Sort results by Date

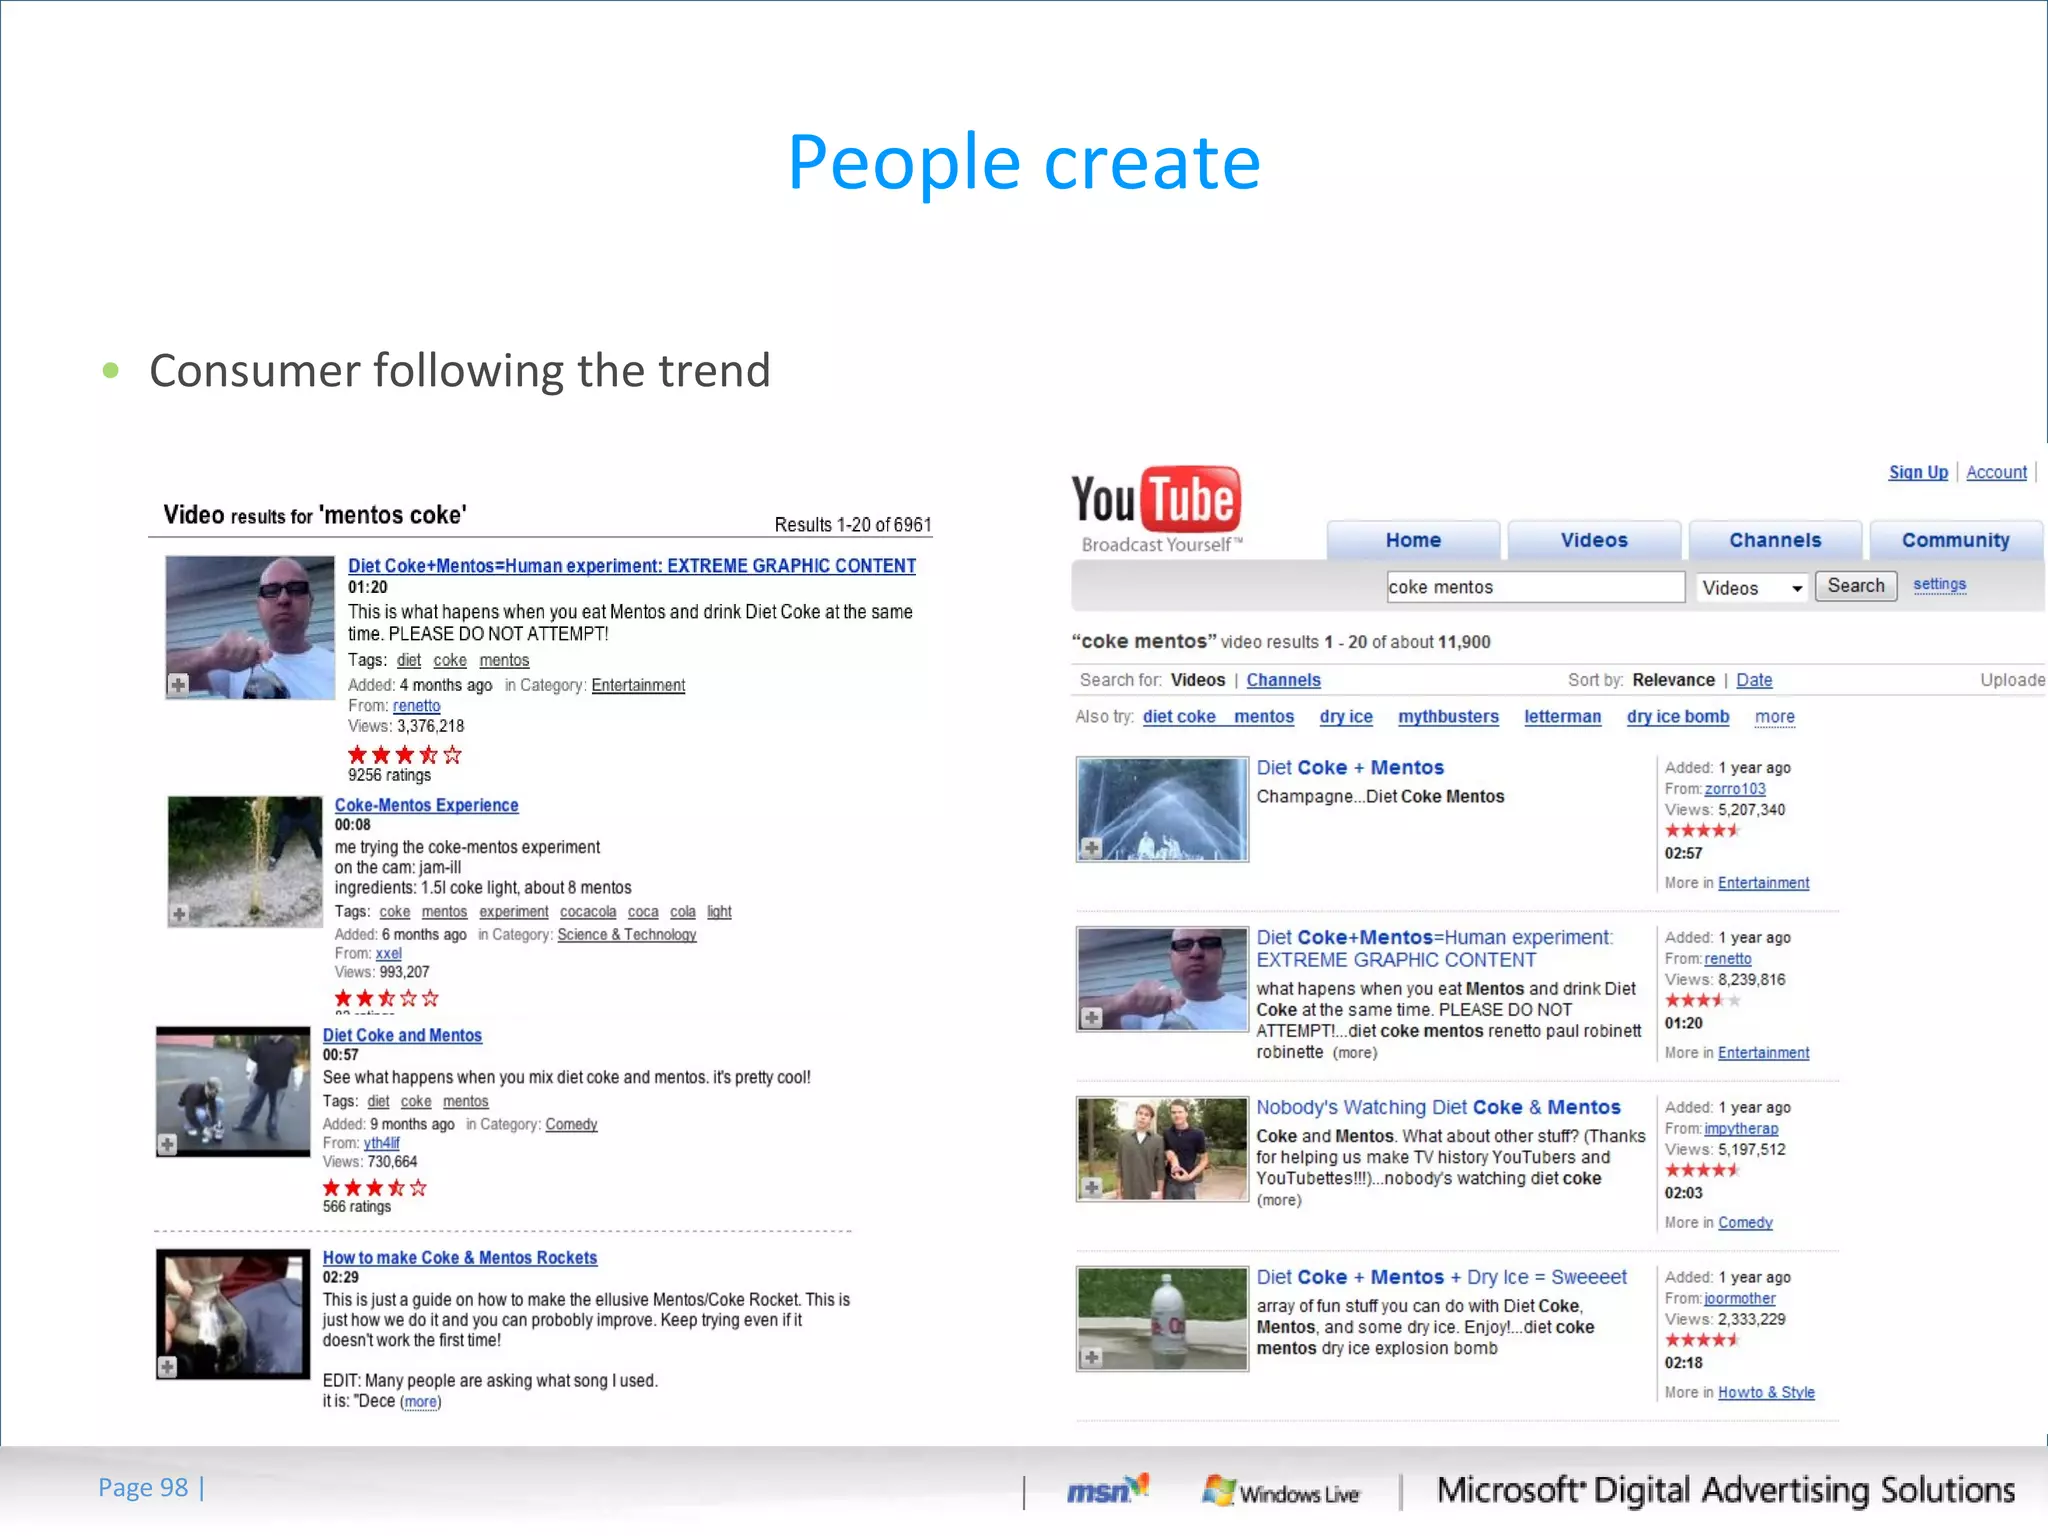click(x=1754, y=680)
